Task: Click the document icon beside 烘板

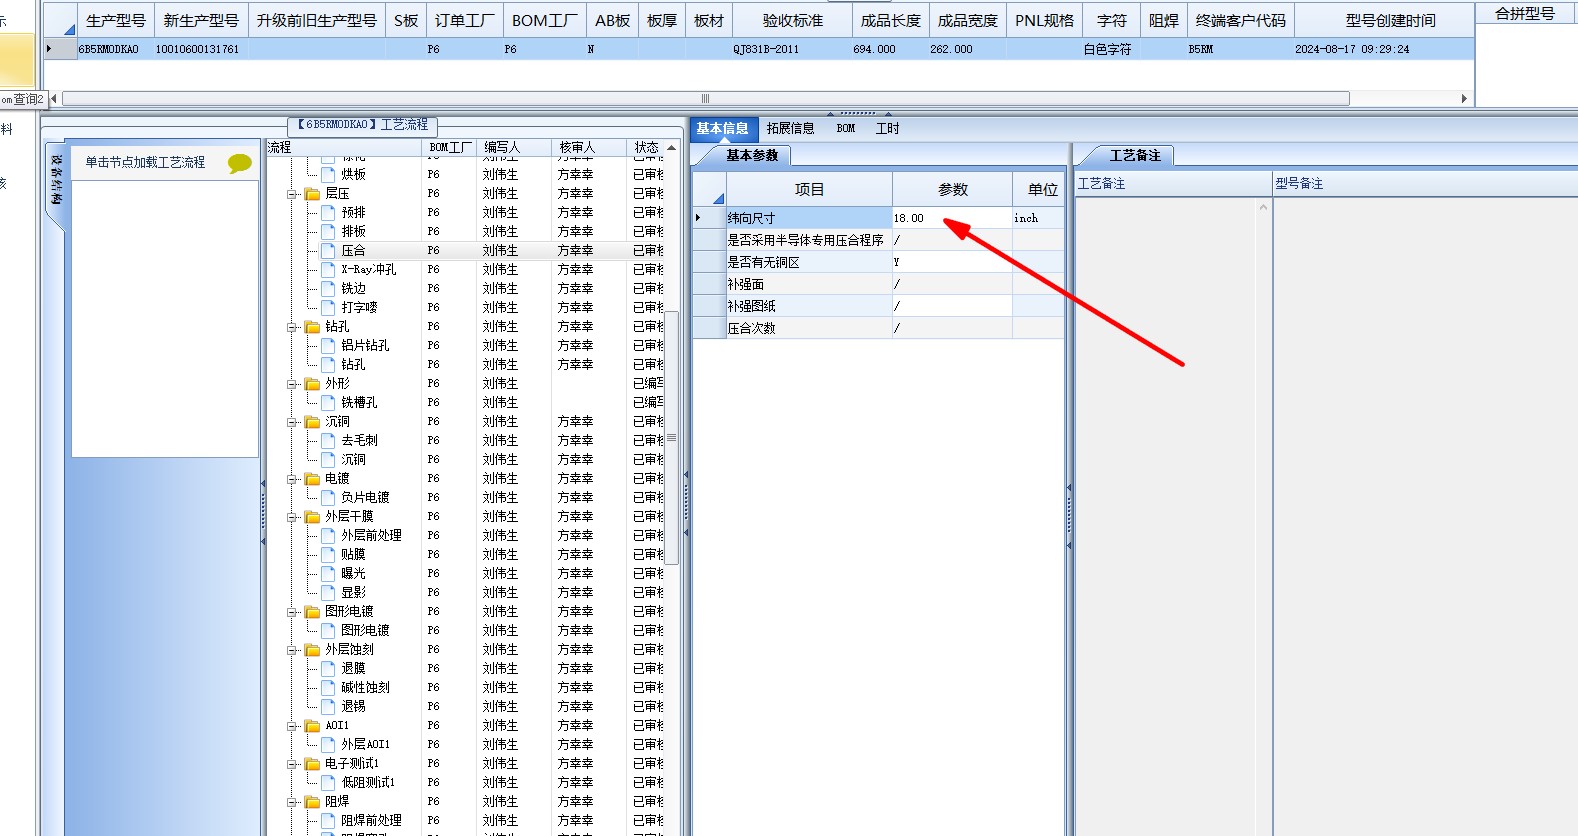Action: pyautogui.click(x=328, y=175)
